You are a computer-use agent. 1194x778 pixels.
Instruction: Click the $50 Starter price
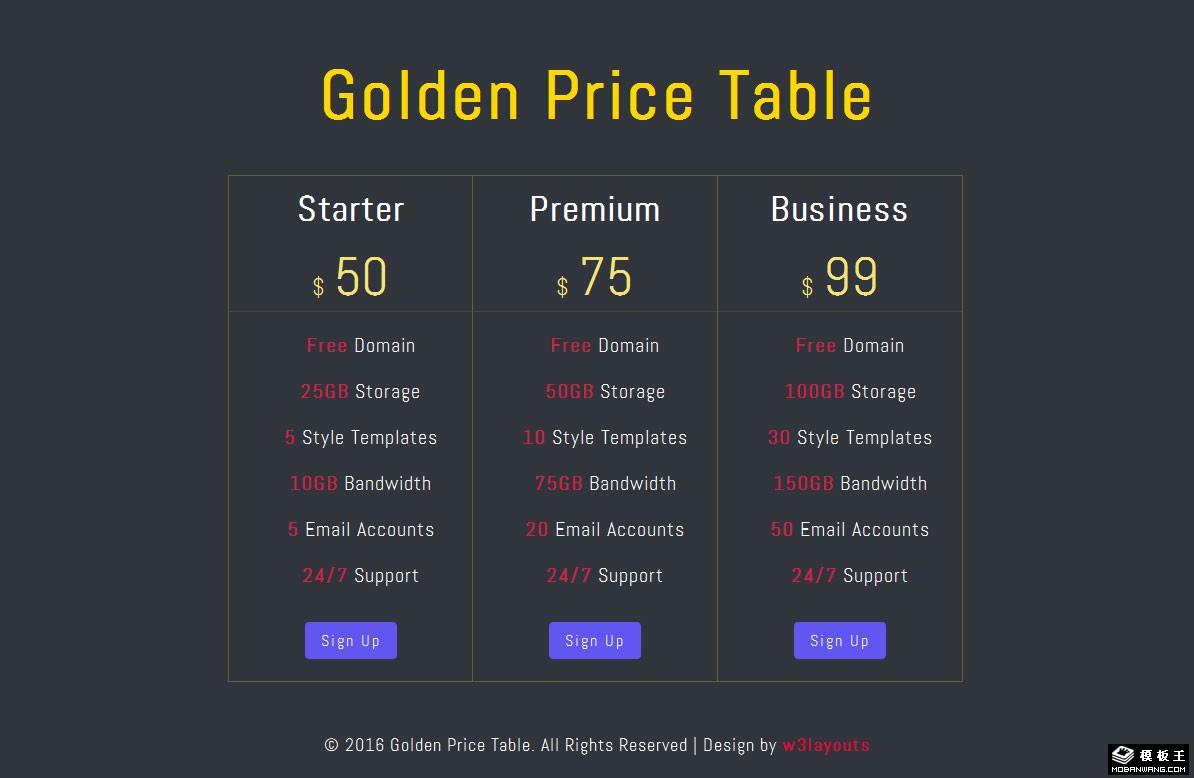pos(351,278)
